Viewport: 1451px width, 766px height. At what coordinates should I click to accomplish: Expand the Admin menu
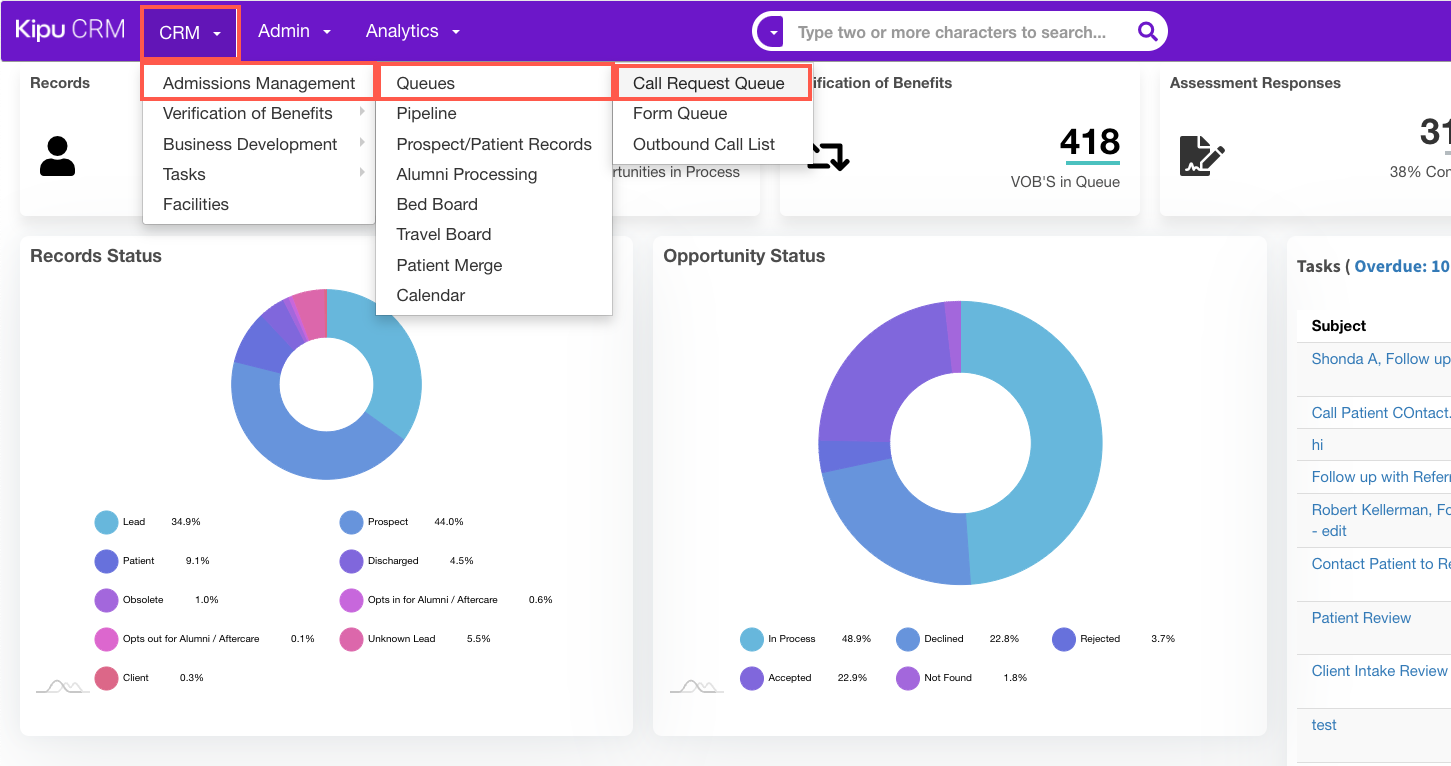click(x=294, y=31)
